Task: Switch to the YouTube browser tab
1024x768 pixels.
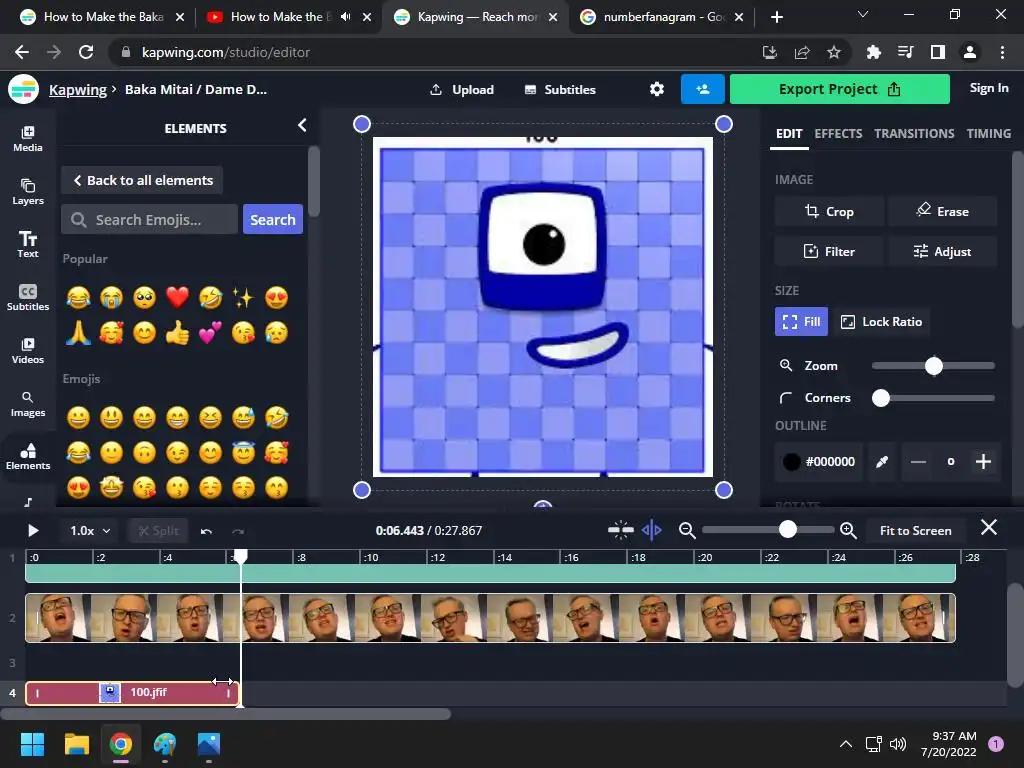Action: (288, 17)
